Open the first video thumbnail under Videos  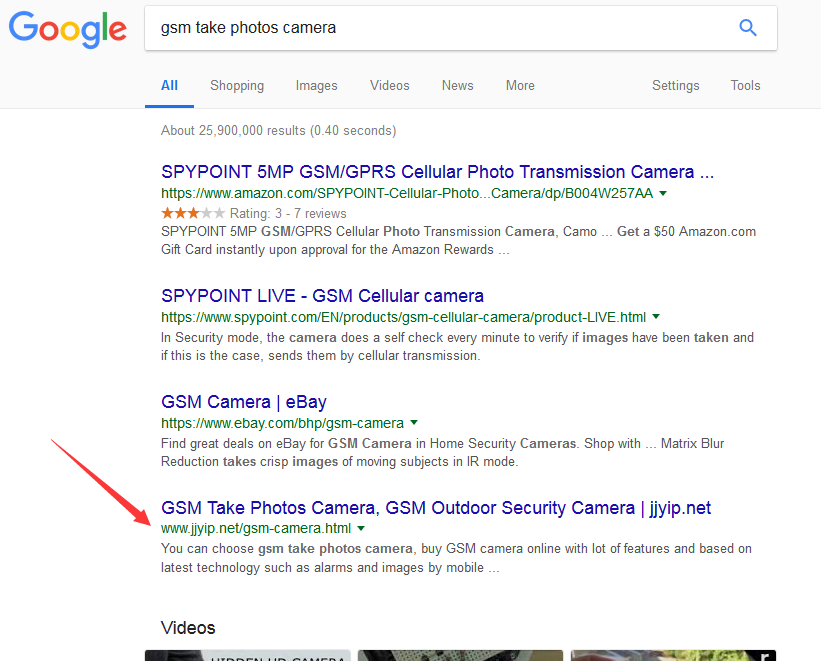(248, 655)
